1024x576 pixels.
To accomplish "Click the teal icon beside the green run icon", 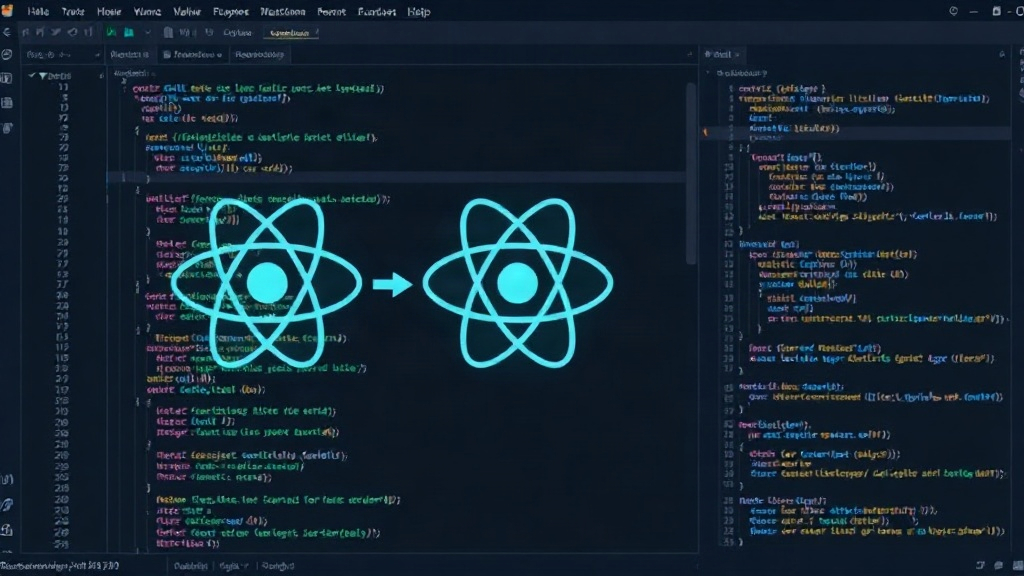I will (129, 32).
